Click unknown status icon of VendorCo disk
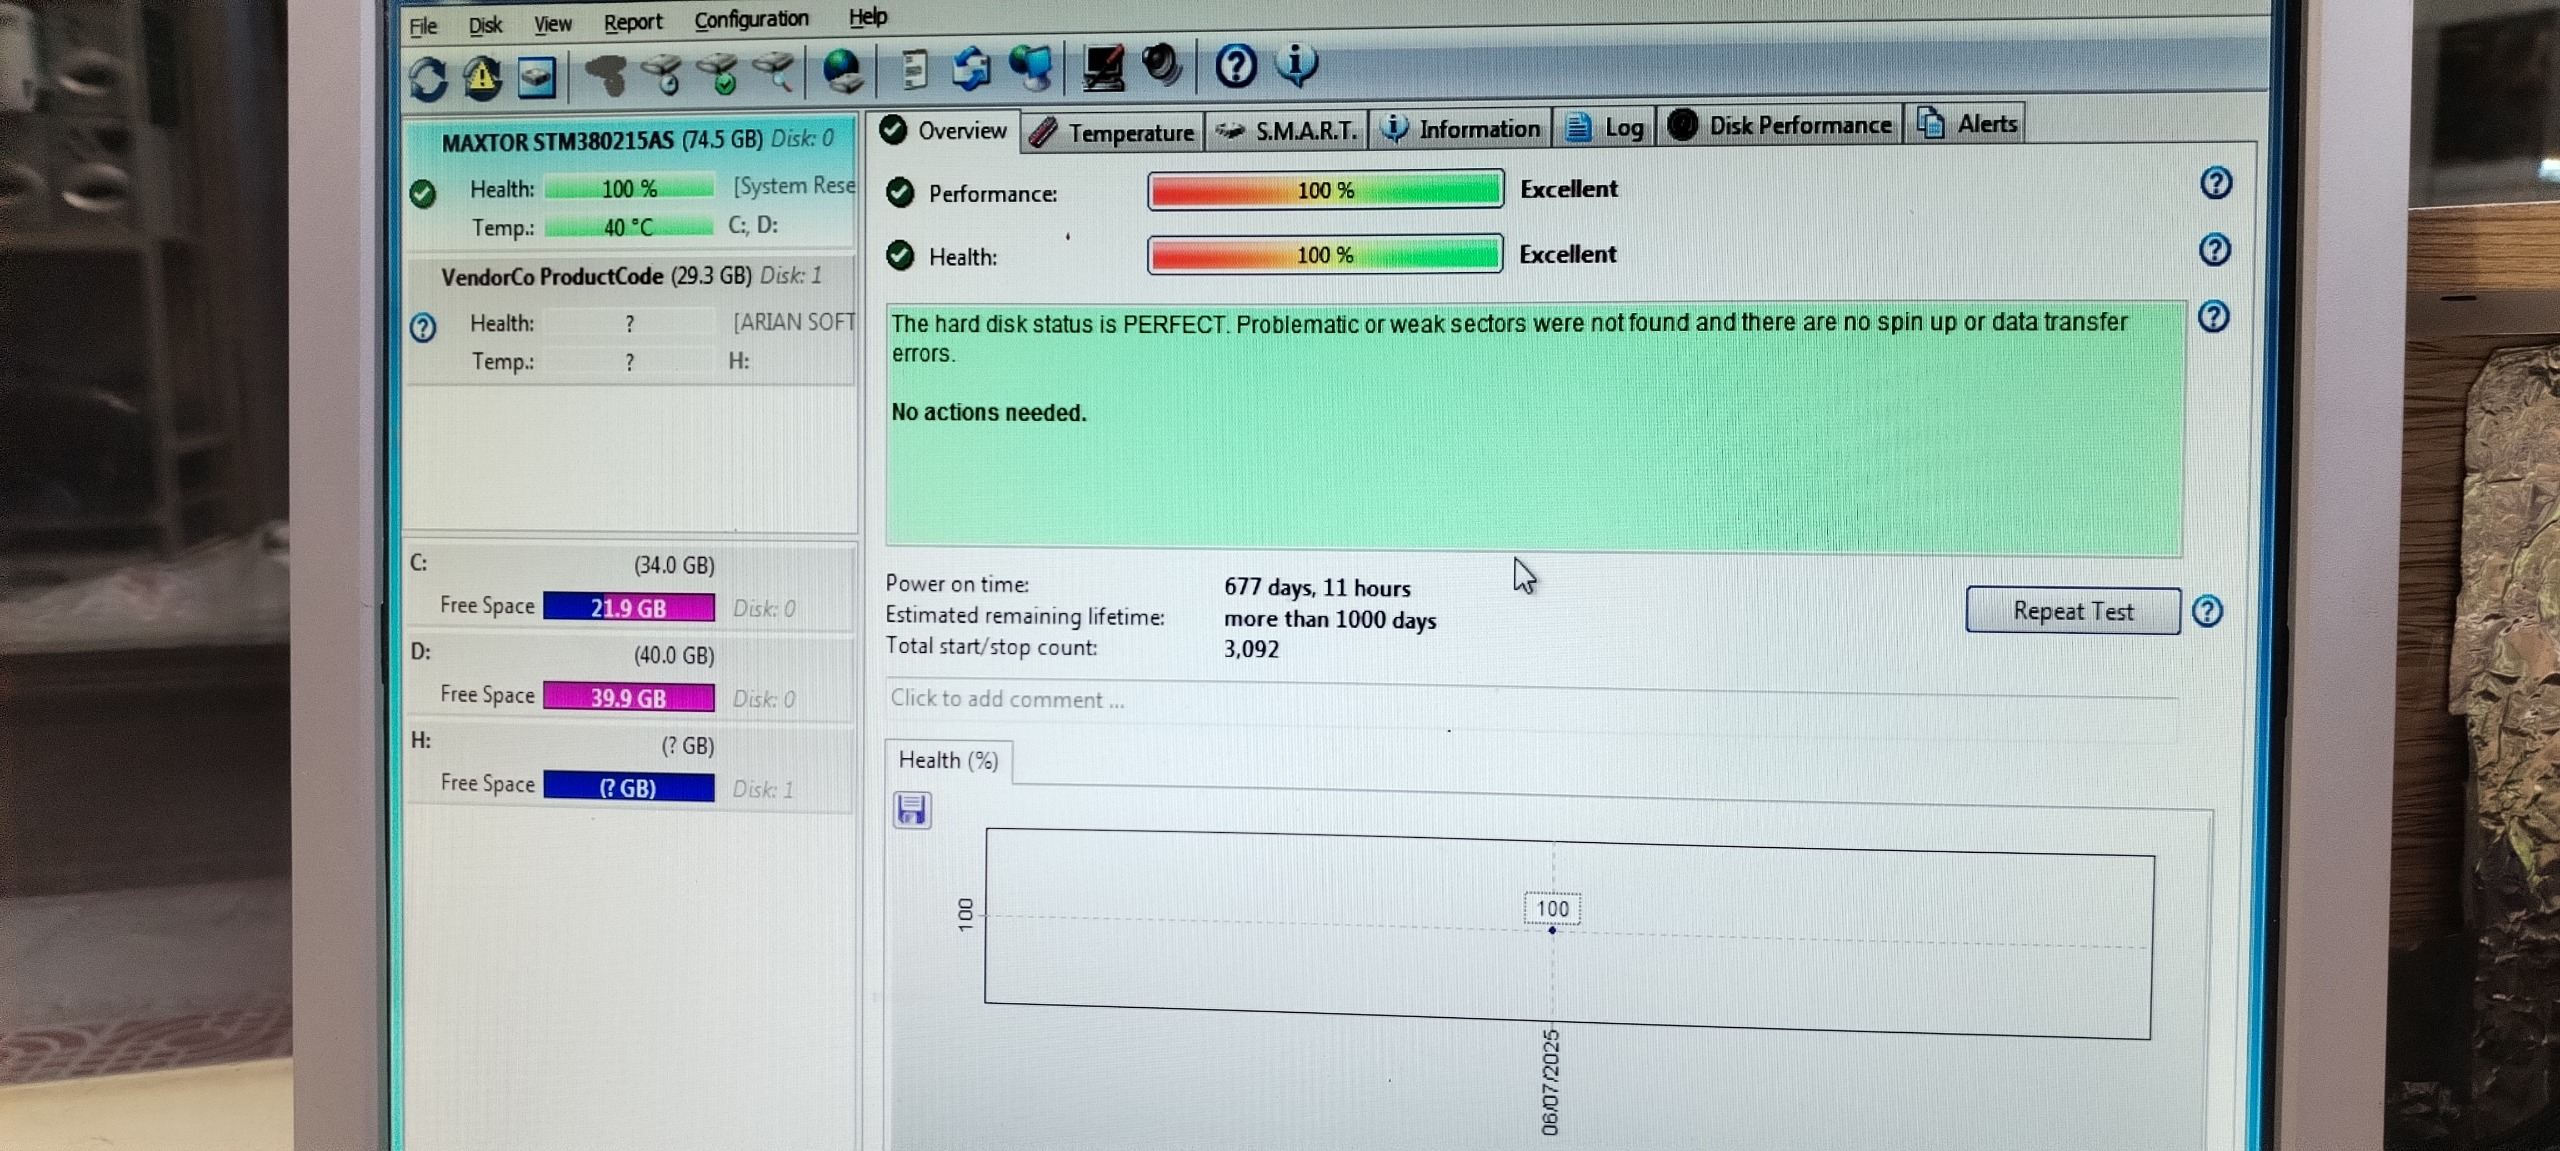Image resolution: width=2560 pixels, height=1151 pixels. point(423,327)
